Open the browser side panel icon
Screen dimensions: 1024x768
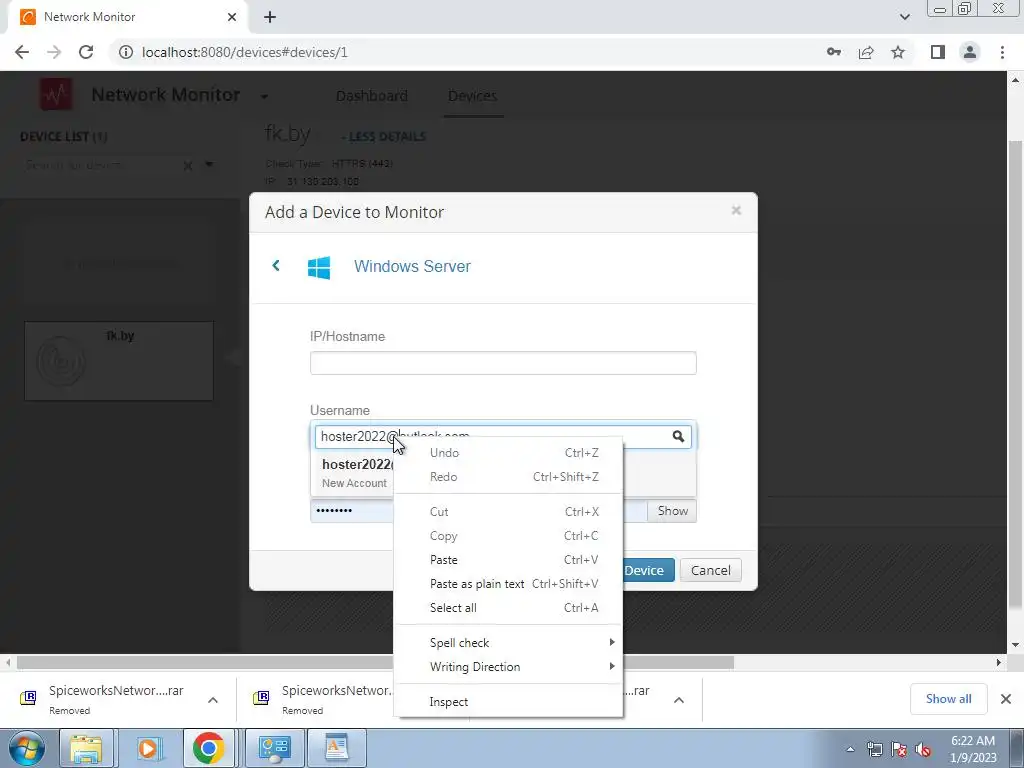[x=938, y=52]
